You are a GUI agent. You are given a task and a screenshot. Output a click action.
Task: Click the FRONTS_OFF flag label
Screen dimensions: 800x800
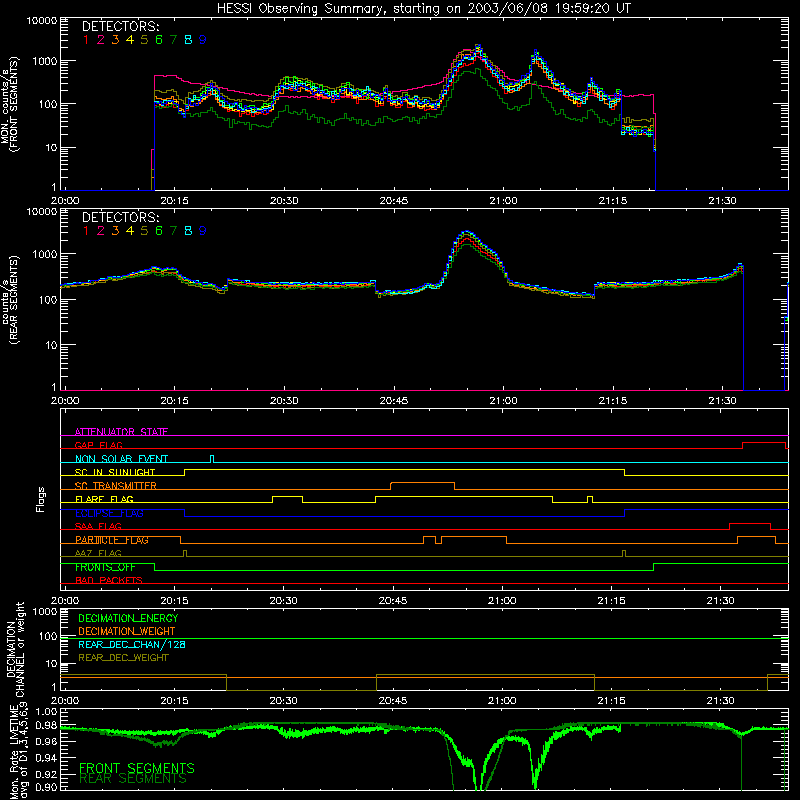tap(105, 567)
